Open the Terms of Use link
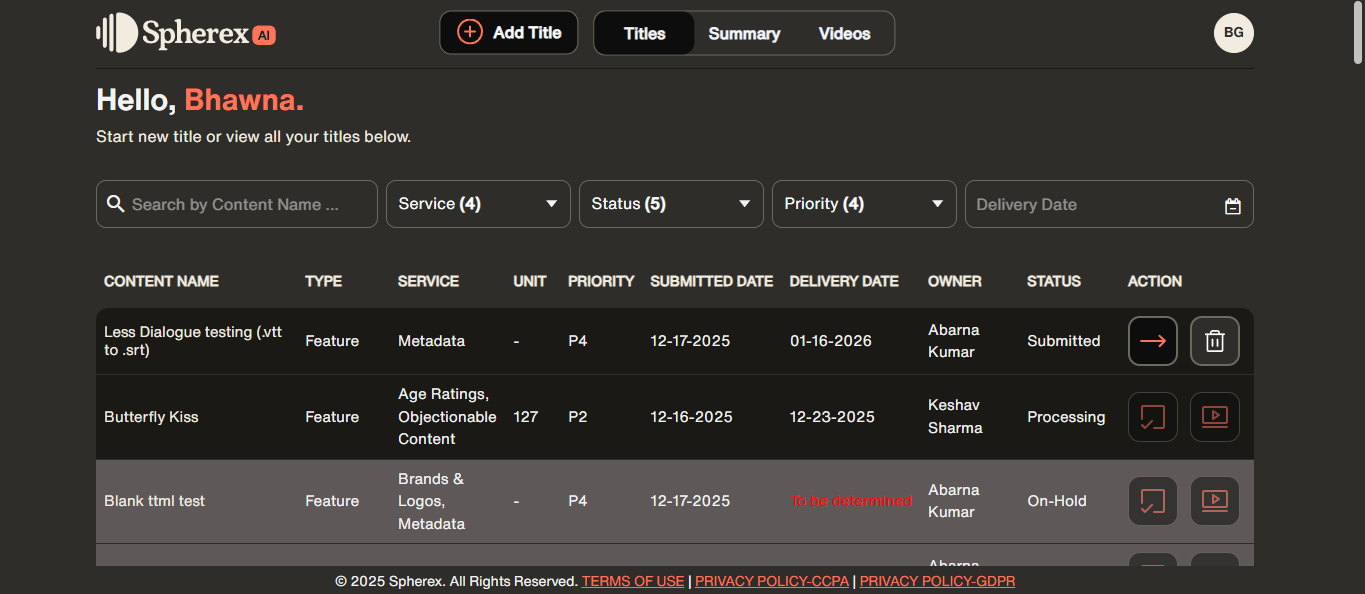This screenshot has height=594, width=1365. [633, 581]
